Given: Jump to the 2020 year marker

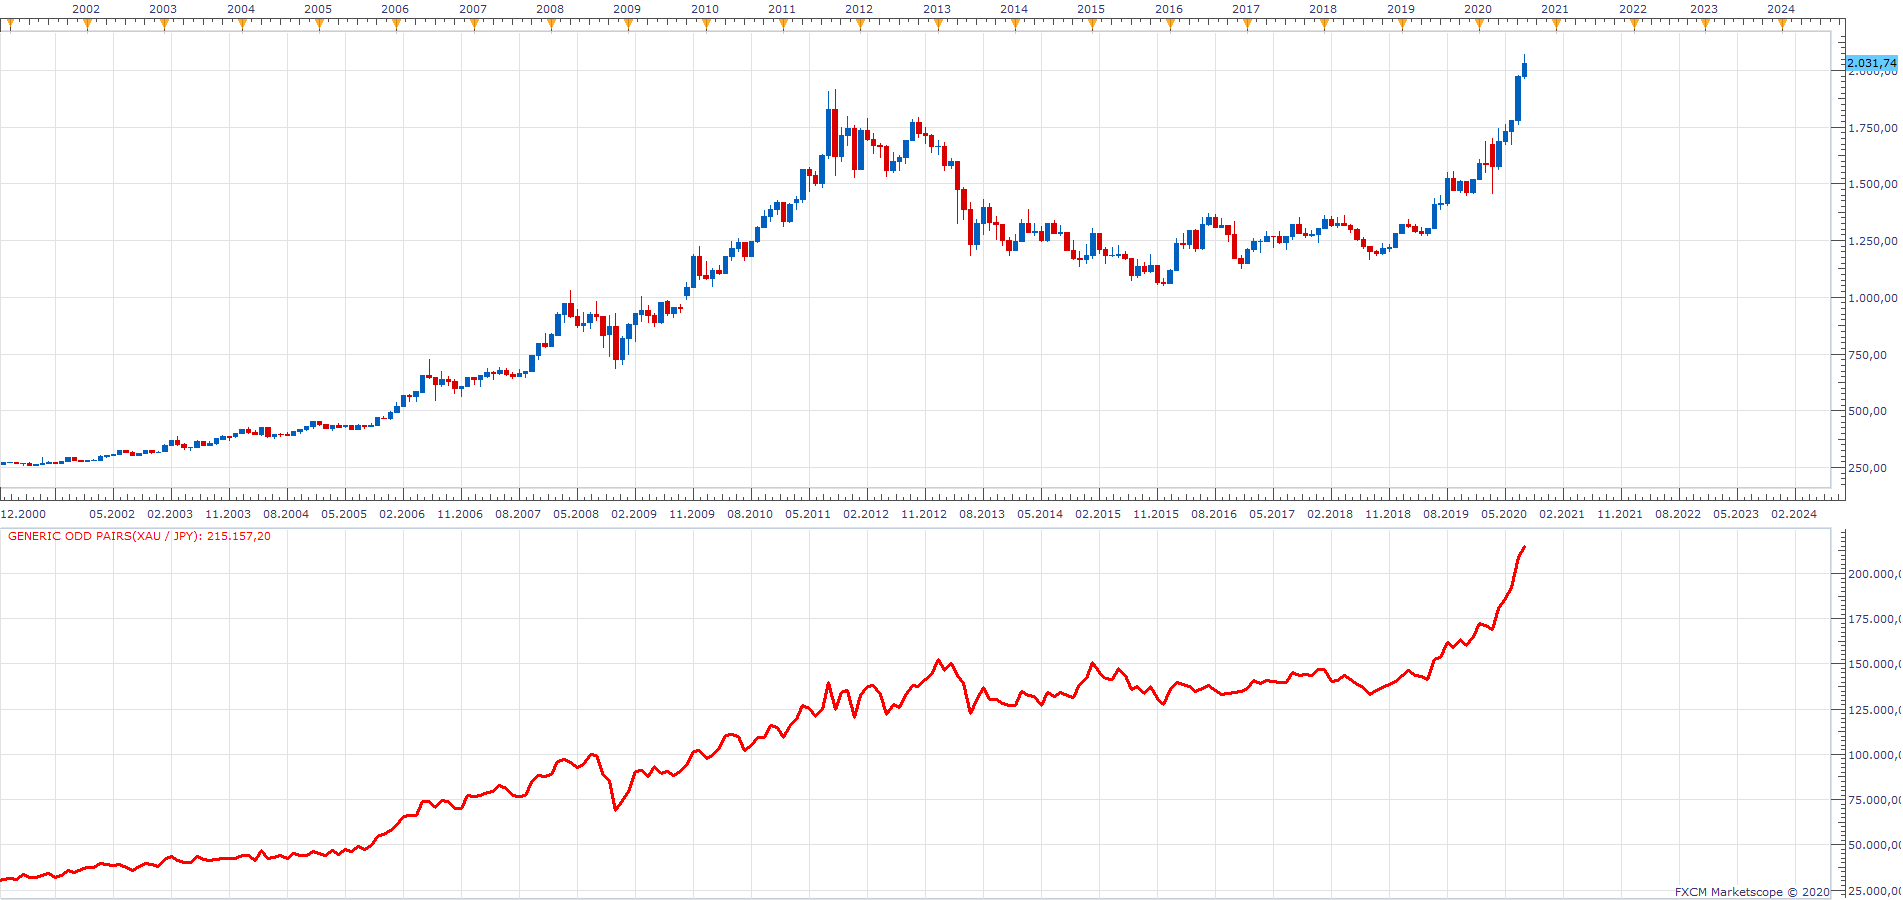Looking at the screenshot, I should 1478,9.
